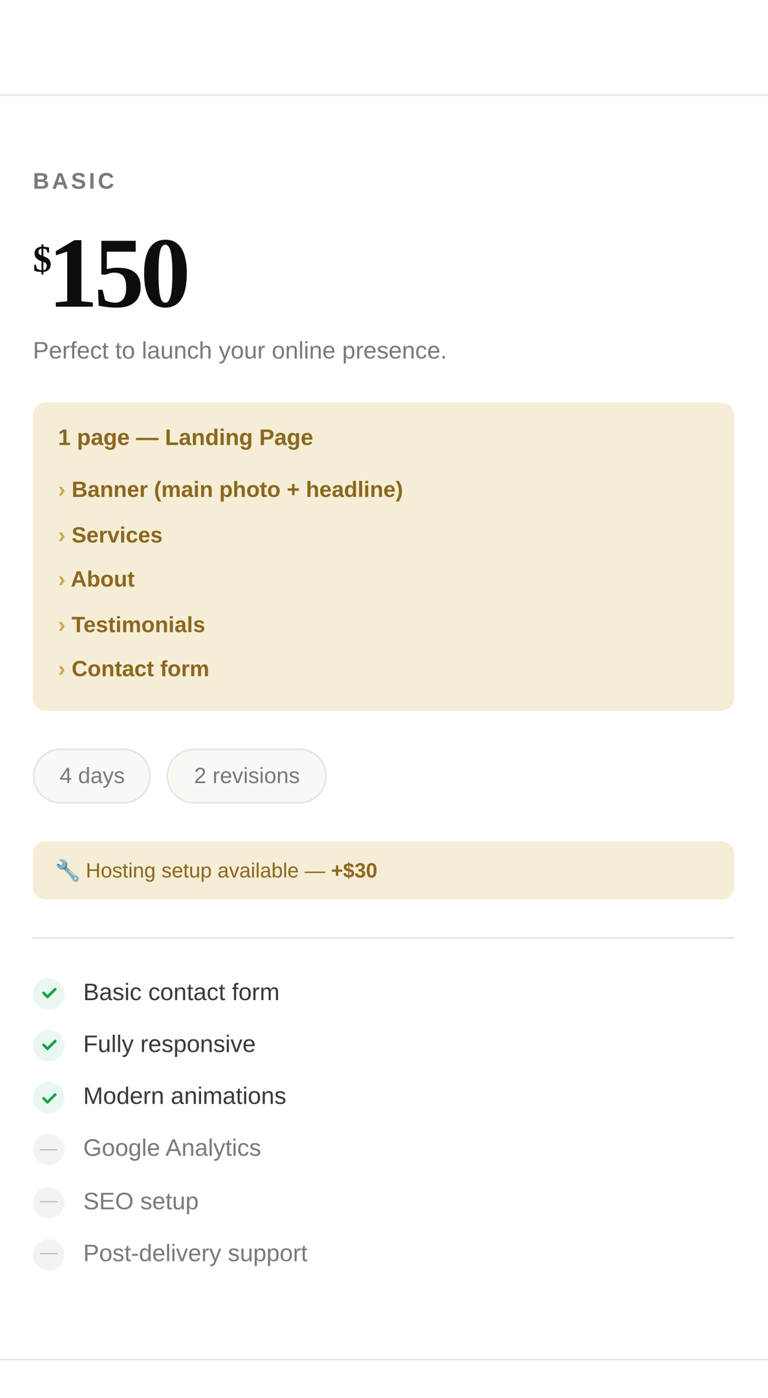The width and height of the screenshot is (768, 1398).
Task: Click the 1 page — Landing Page heading
Action: point(185,437)
